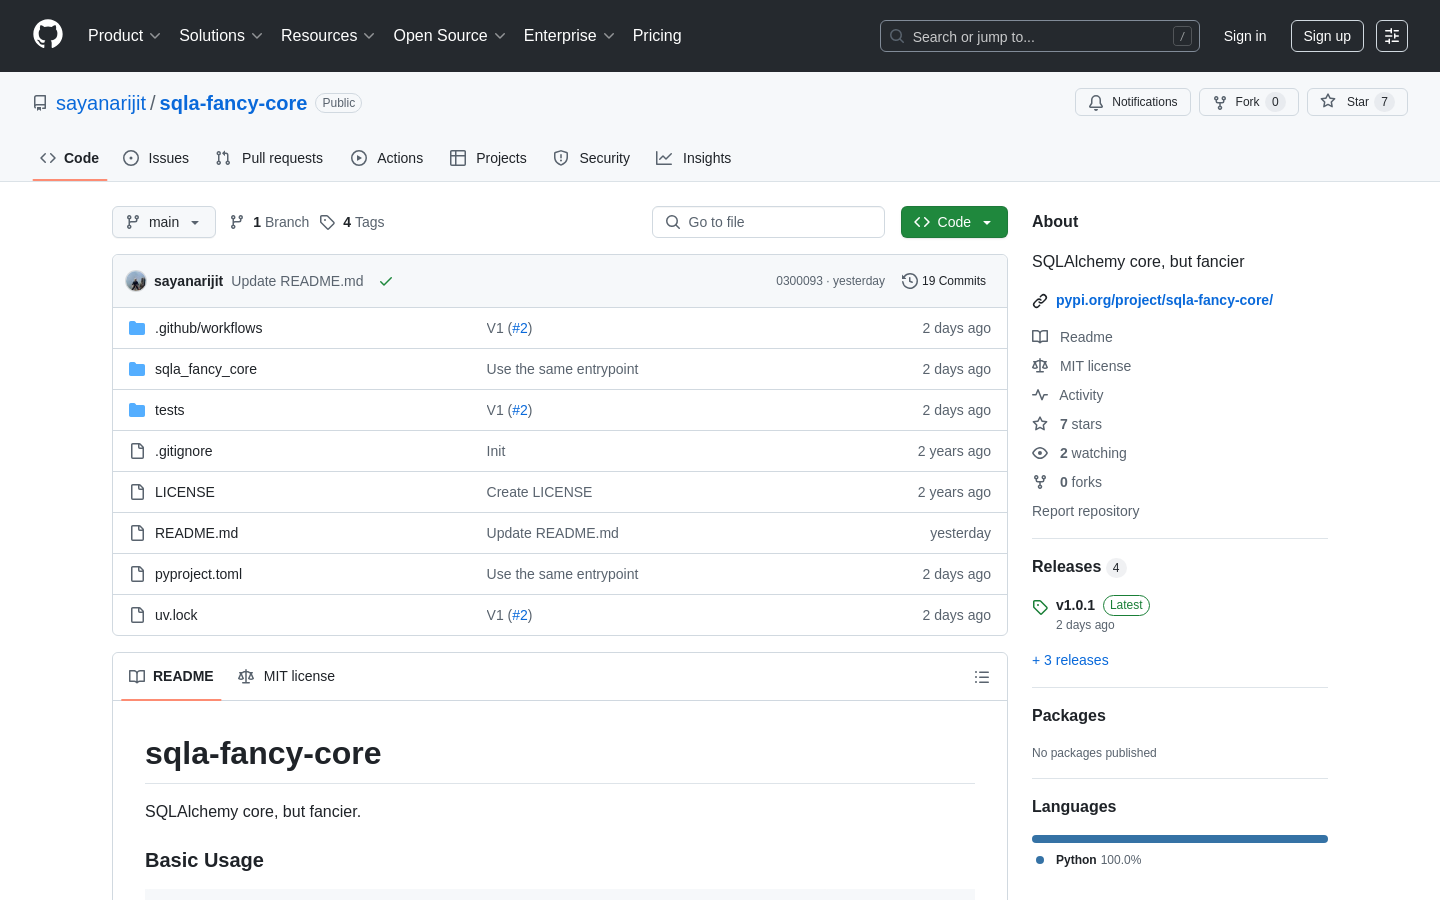Go to the GitHub homepage logo
The width and height of the screenshot is (1440, 900).
[48, 35]
